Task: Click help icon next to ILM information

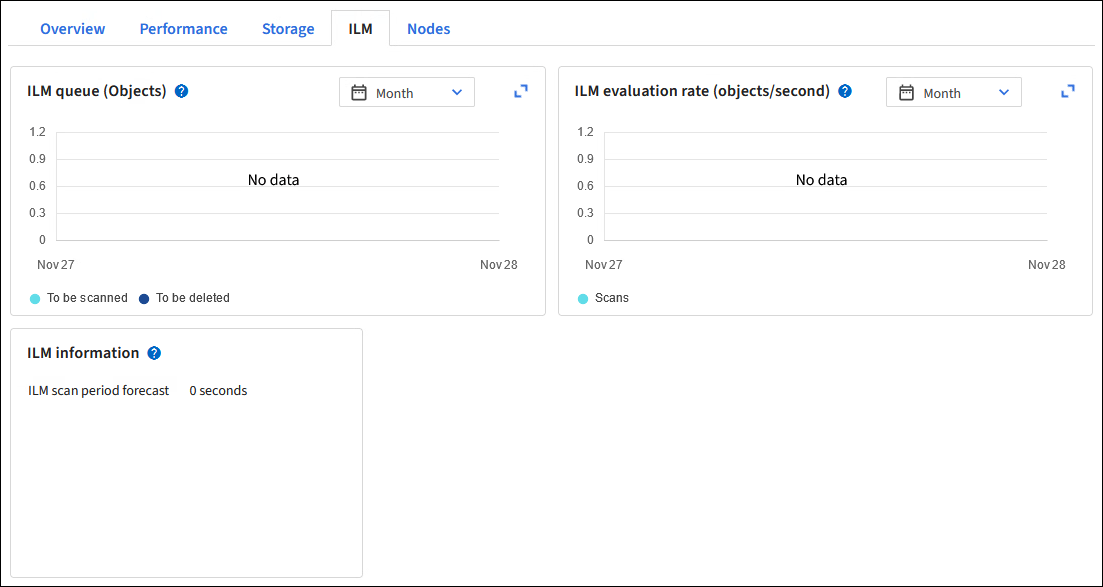Action: tap(154, 353)
